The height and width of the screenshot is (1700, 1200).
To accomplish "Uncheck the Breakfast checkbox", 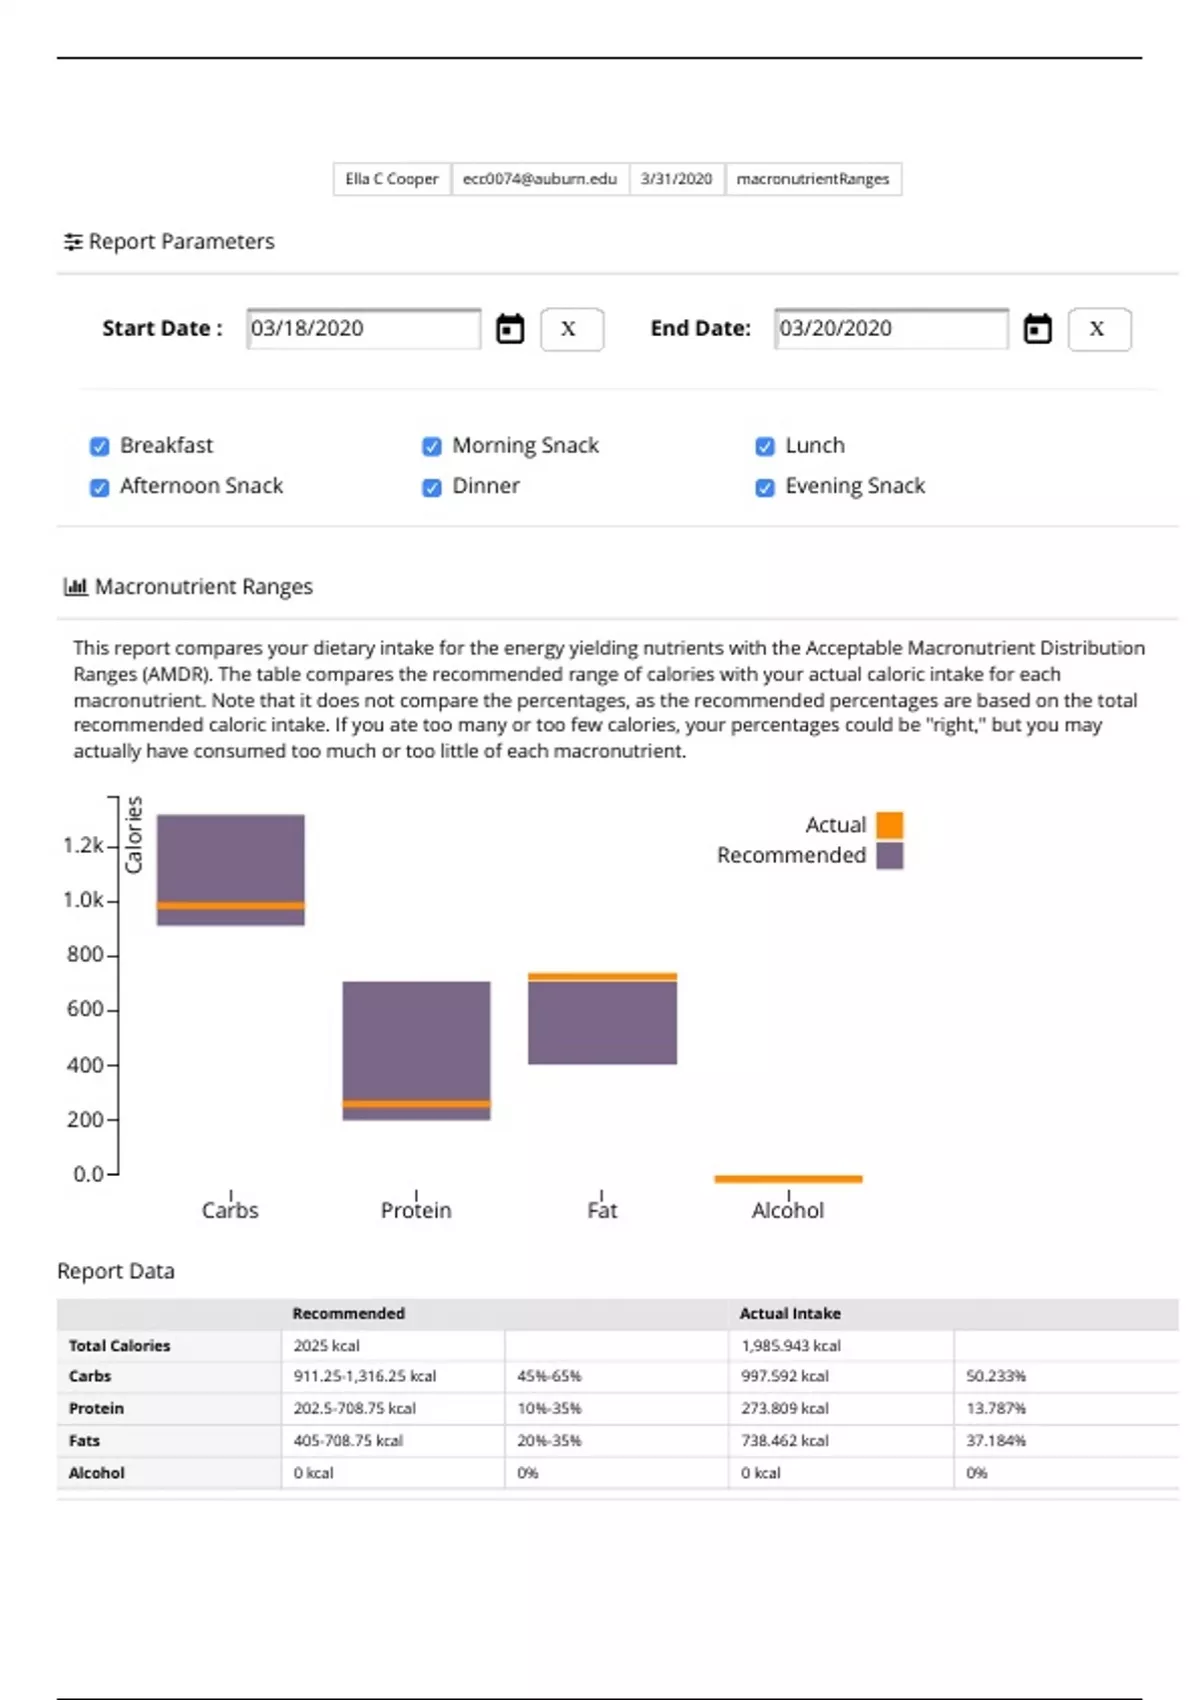I will click(x=99, y=446).
